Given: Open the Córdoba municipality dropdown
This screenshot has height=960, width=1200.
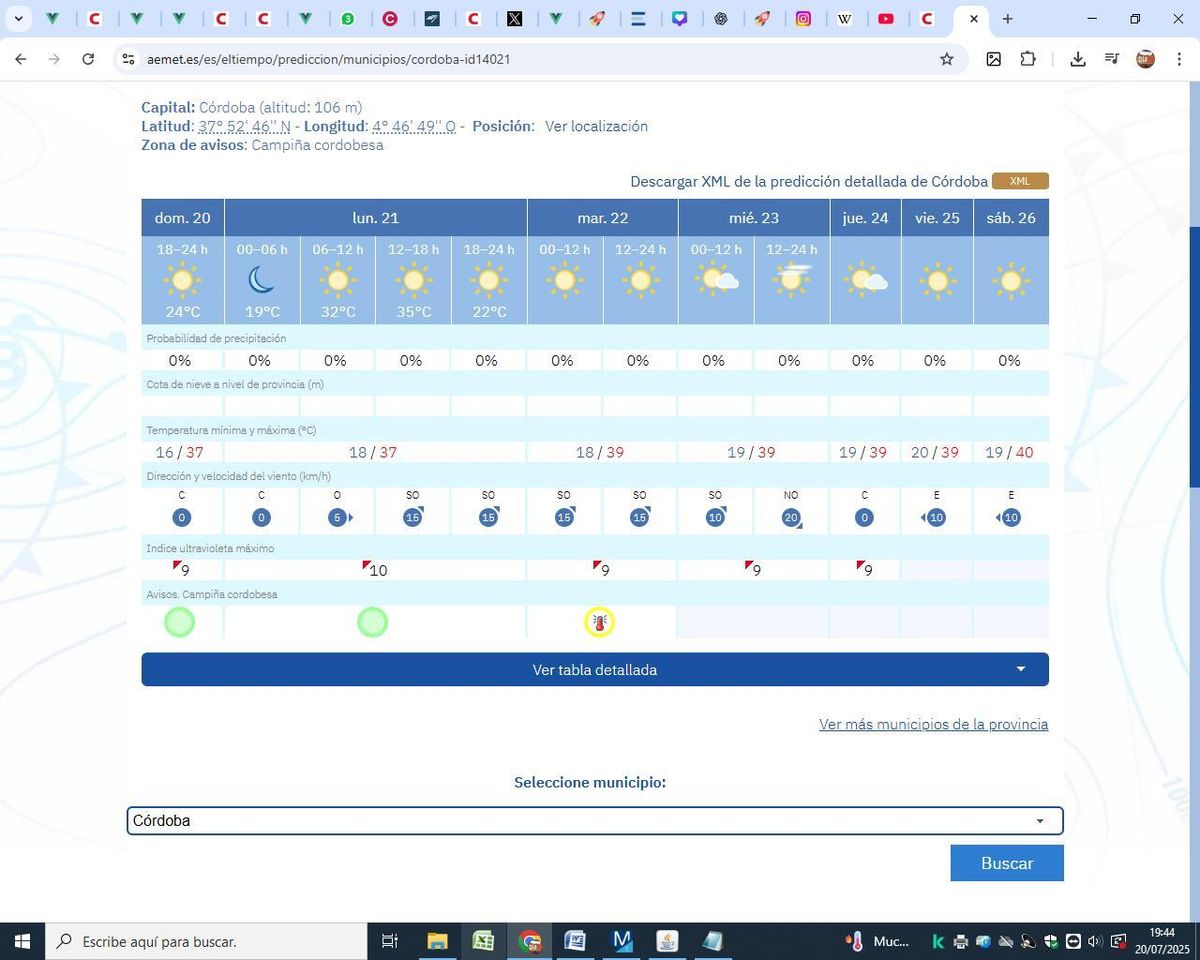Looking at the screenshot, I should point(595,821).
